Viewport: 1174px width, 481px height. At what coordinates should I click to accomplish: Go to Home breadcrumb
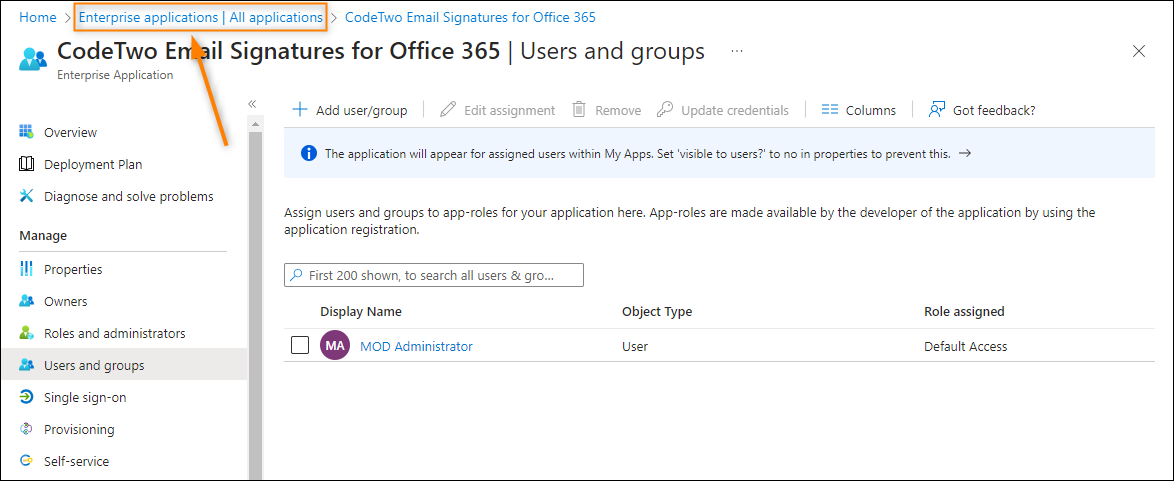(x=37, y=16)
